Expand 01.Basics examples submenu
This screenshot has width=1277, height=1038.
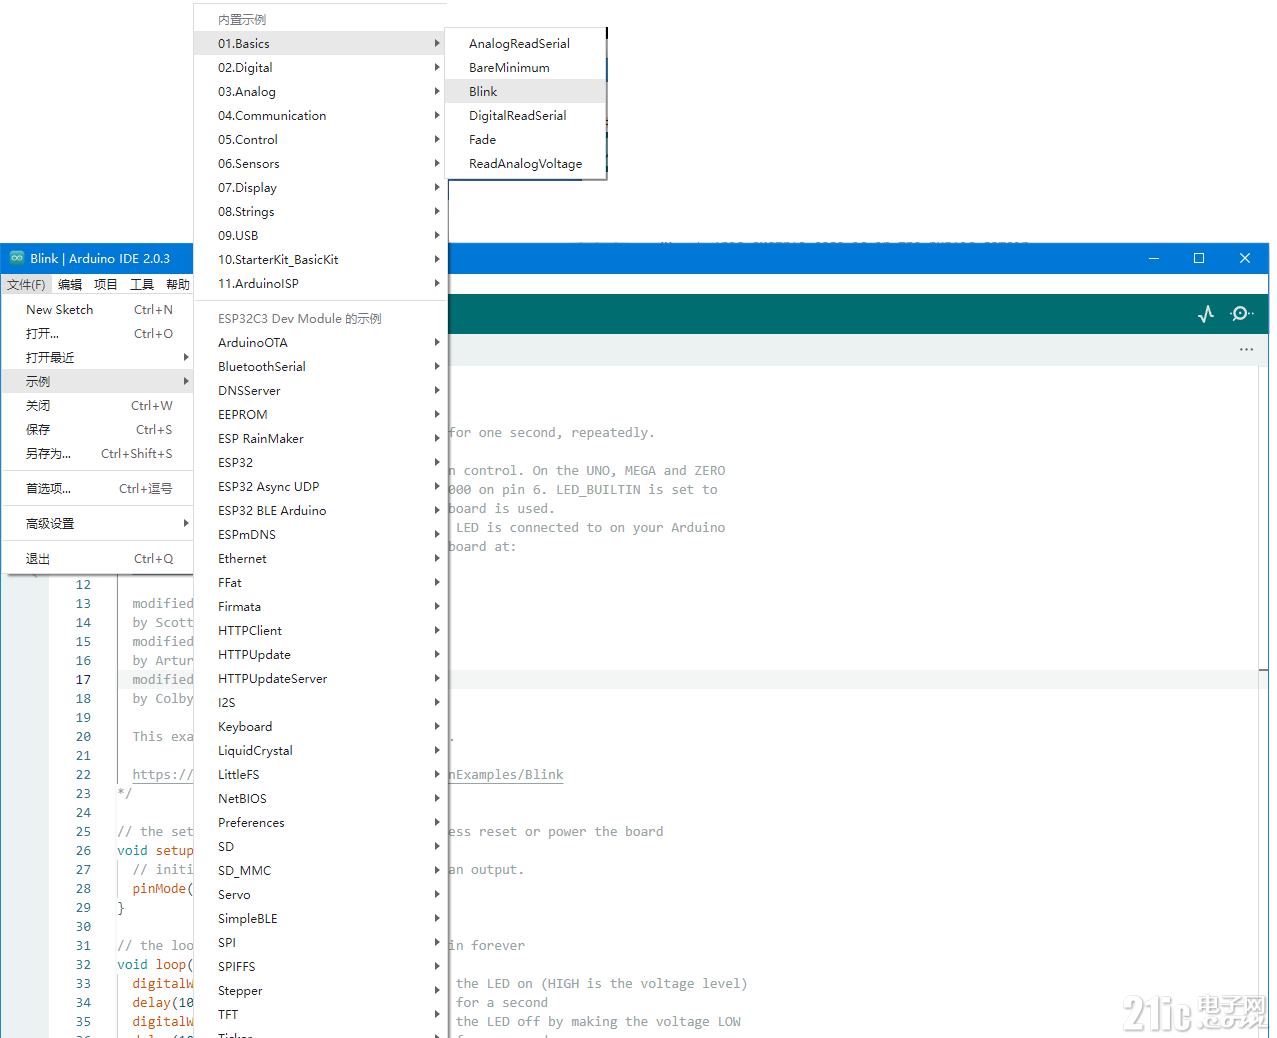(x=320, y=44)
